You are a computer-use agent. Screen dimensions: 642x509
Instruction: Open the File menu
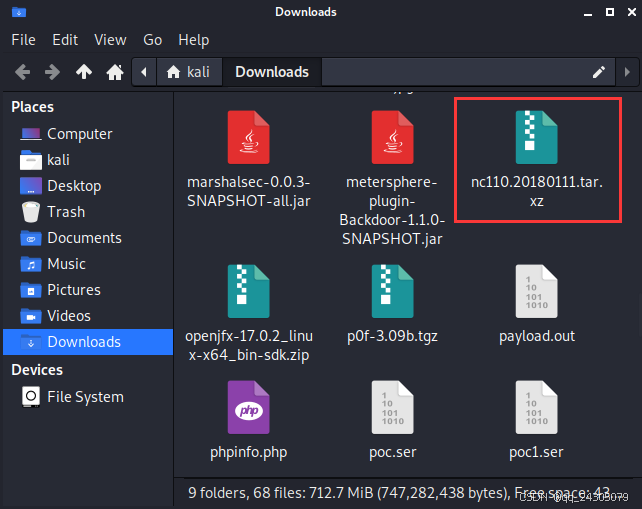click(23, 40)
